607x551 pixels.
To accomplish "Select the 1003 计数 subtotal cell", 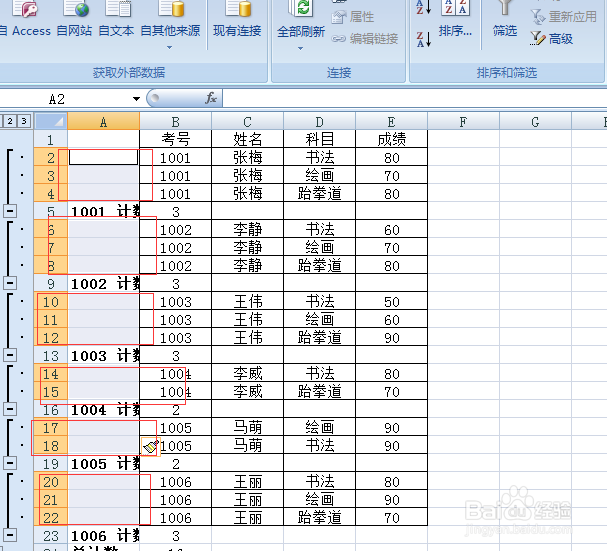I will [x=103, y=355].
